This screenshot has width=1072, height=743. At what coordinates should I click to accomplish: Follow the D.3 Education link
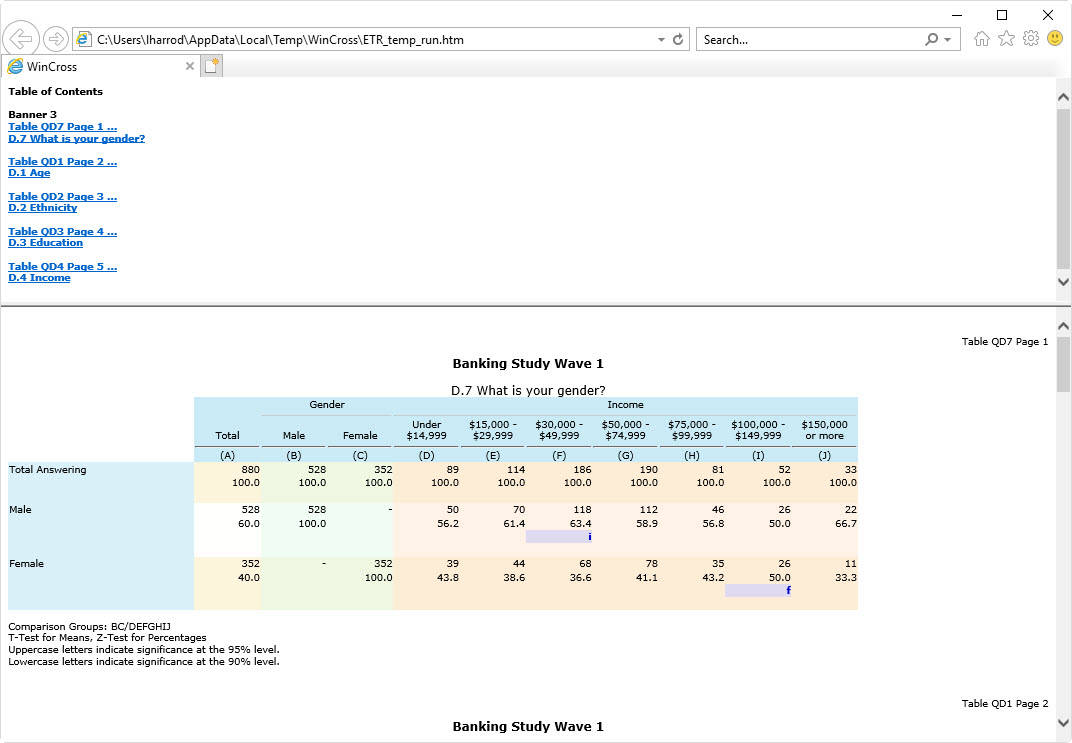(45, 243)
